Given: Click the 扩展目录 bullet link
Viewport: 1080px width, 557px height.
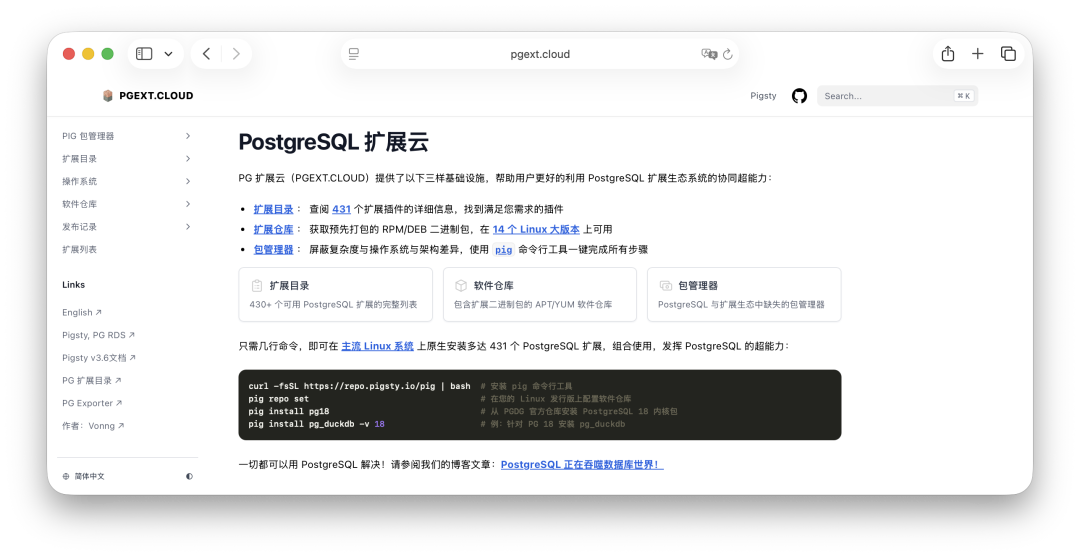Looking at the screenshot, I should [273, 209].
